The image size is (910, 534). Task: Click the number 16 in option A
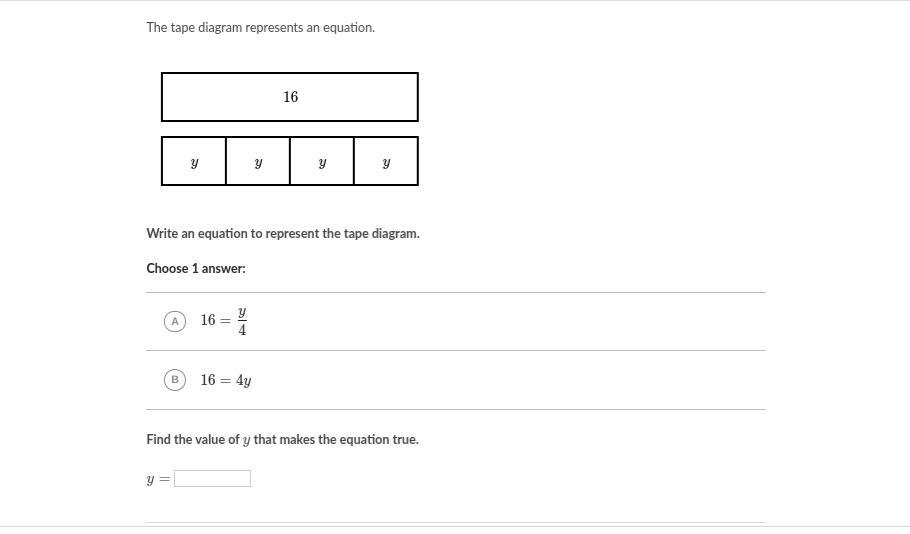click(x=208, y=321)
